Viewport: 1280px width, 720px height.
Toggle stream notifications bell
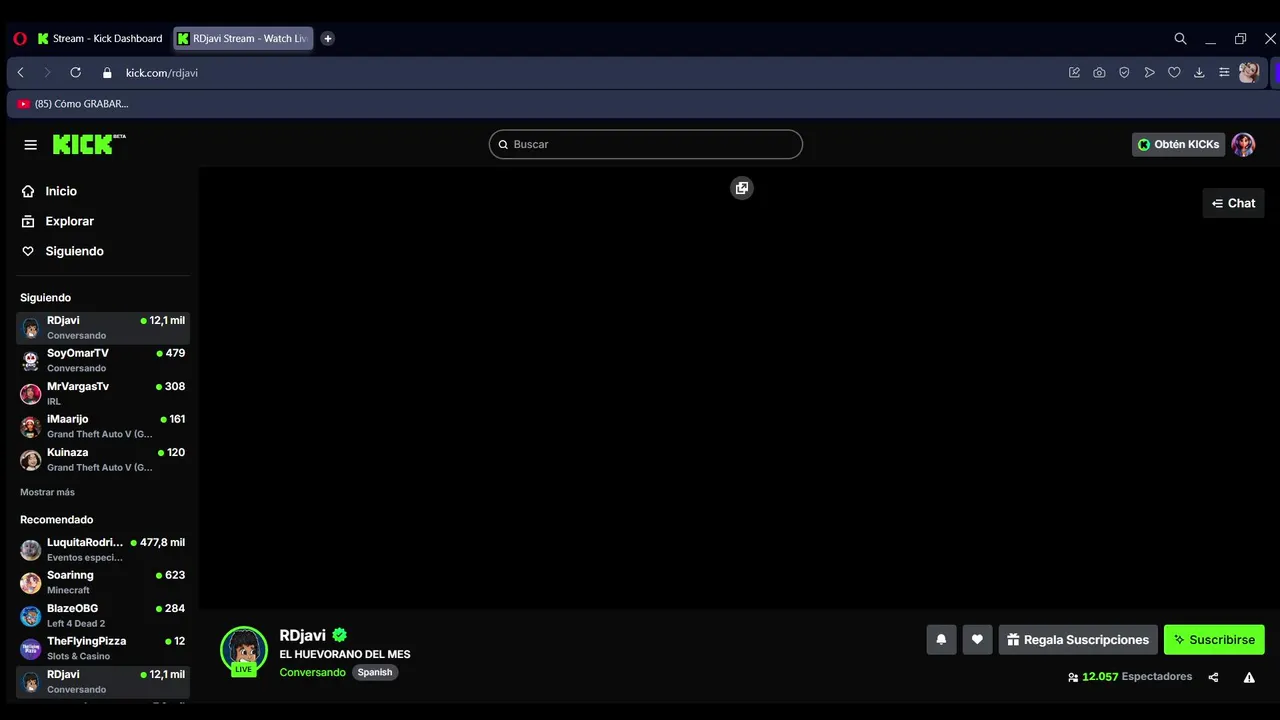tap(941, 640)
